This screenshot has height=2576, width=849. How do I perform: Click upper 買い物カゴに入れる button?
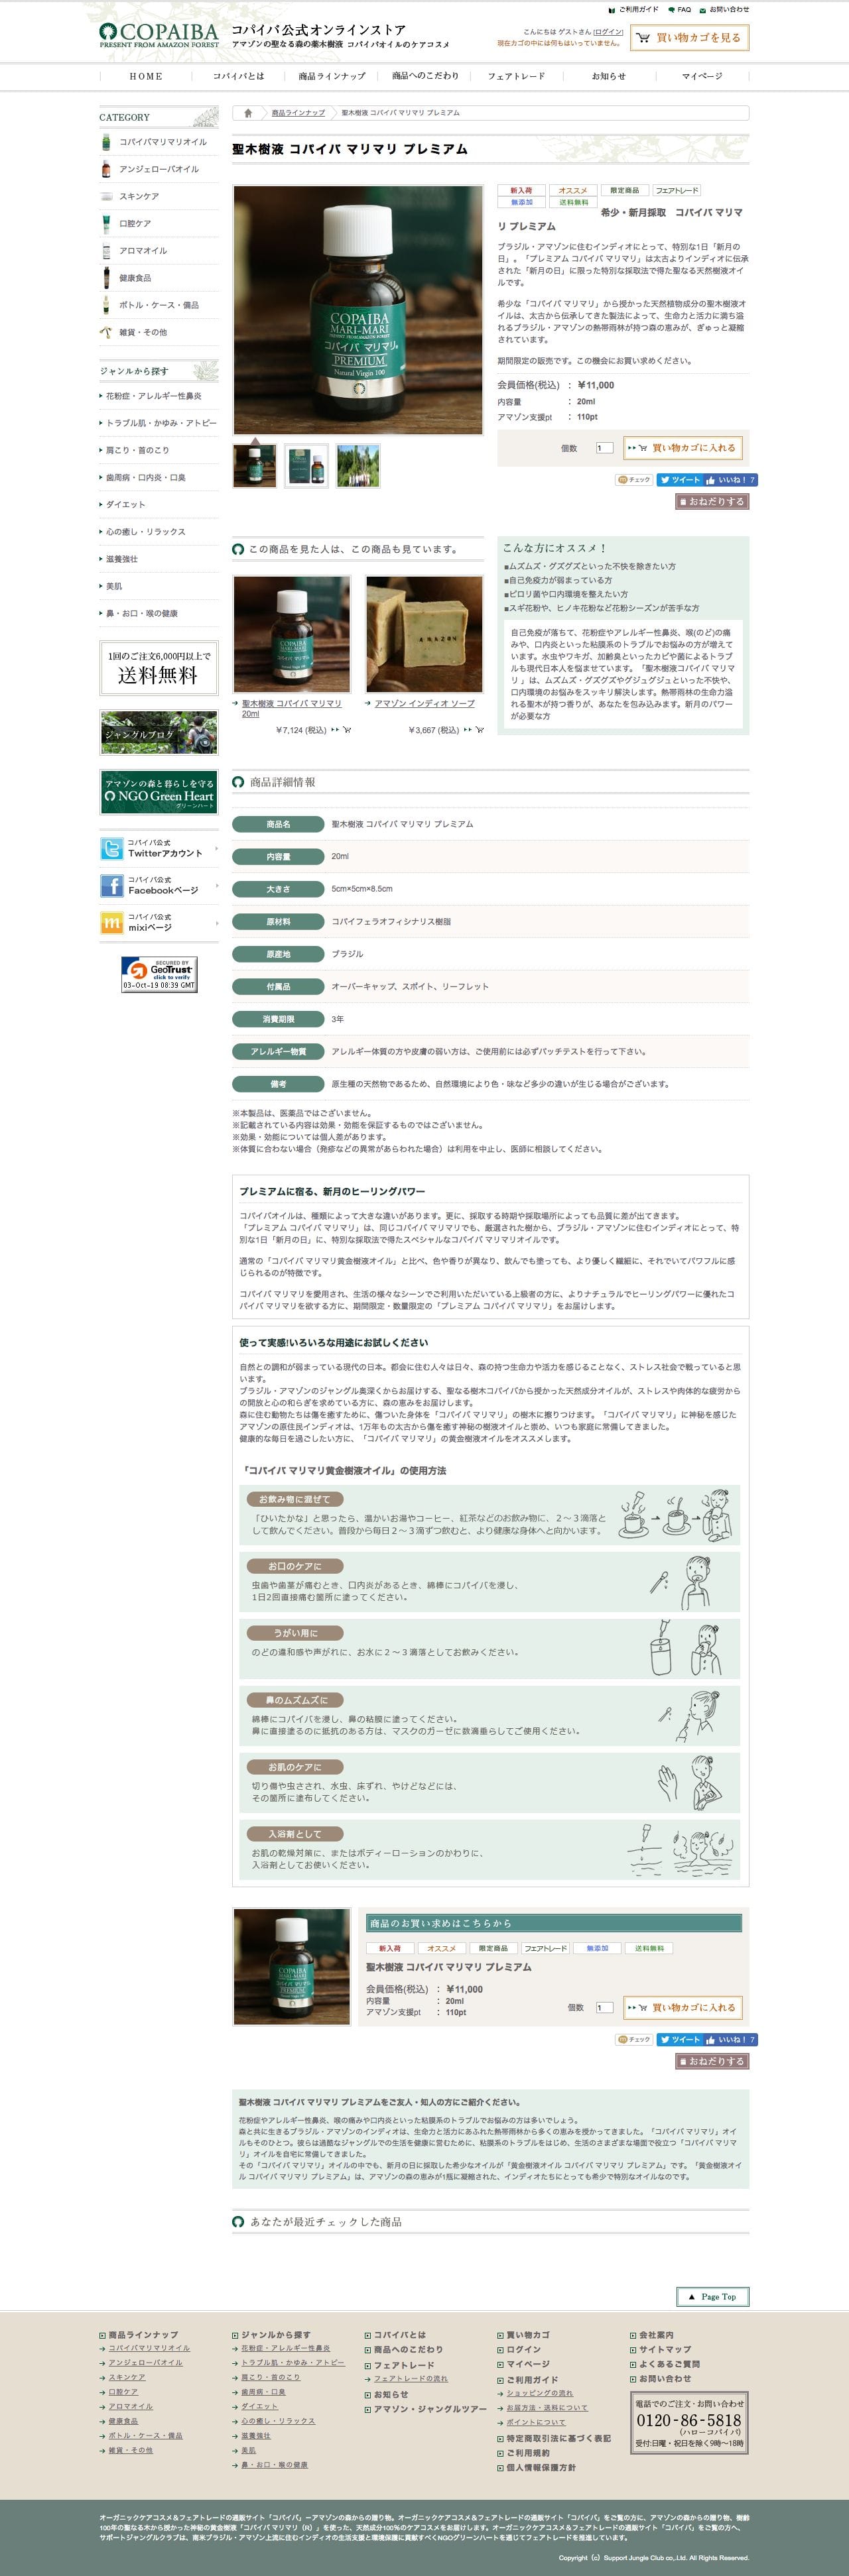[684, 448]
